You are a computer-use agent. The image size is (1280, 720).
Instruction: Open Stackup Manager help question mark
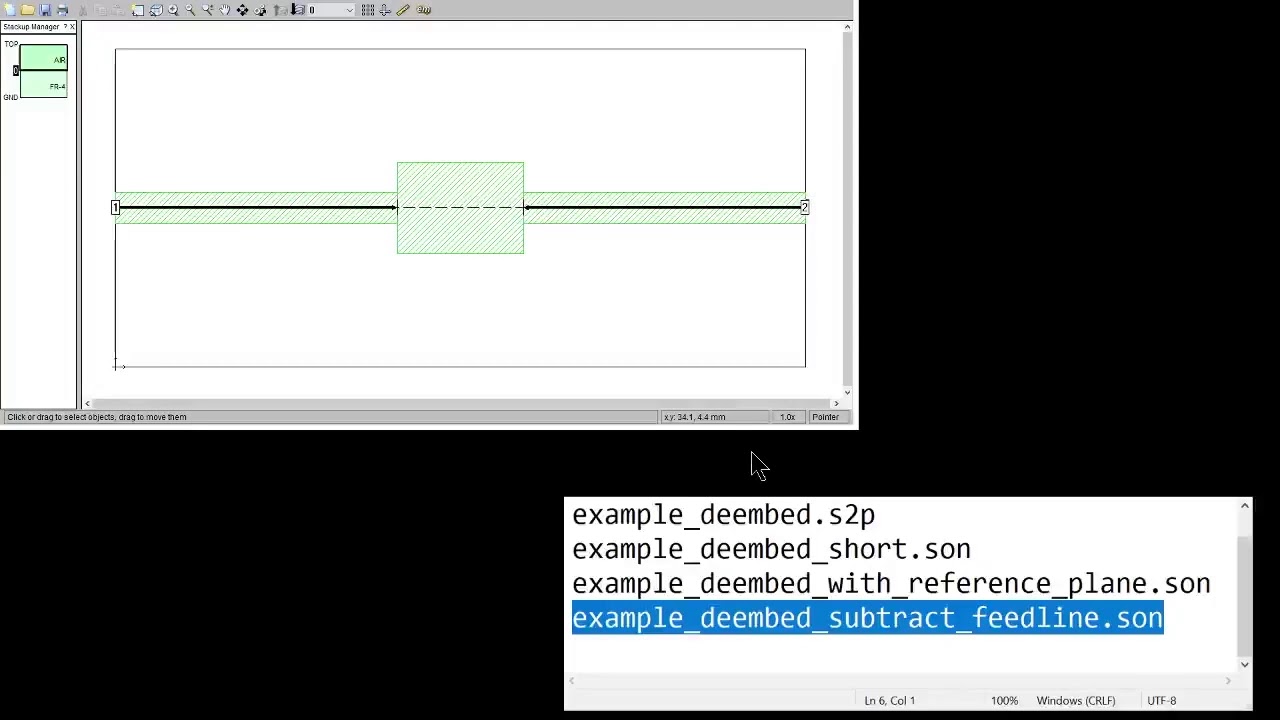click(x=65, y=27)
